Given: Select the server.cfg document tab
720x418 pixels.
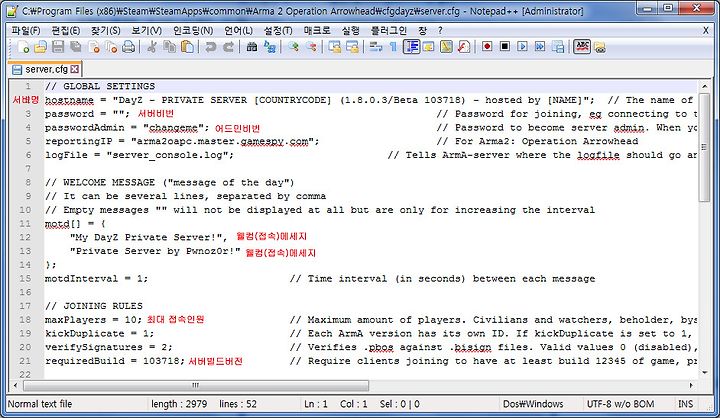Looking at the screenshot, I should coord(45,69).
